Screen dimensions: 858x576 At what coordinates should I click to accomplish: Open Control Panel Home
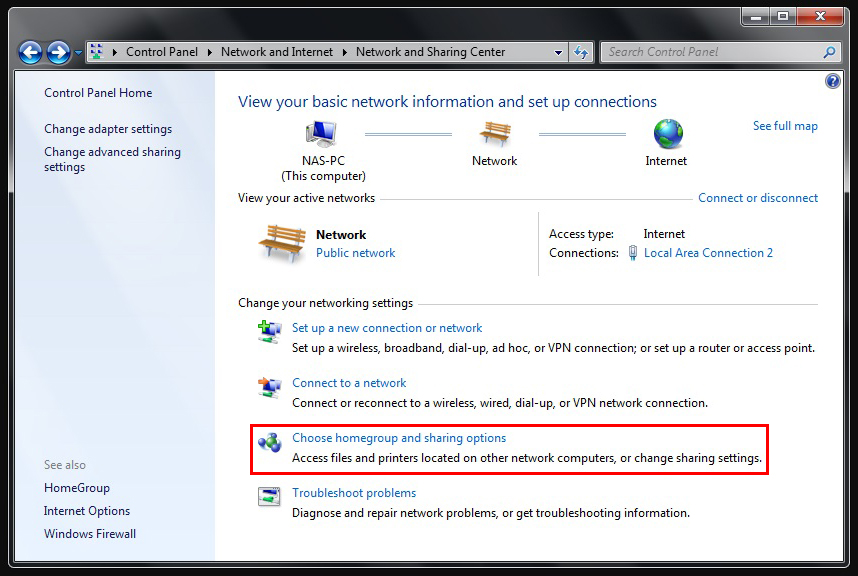pyautogui.click(x=98, y=93)
